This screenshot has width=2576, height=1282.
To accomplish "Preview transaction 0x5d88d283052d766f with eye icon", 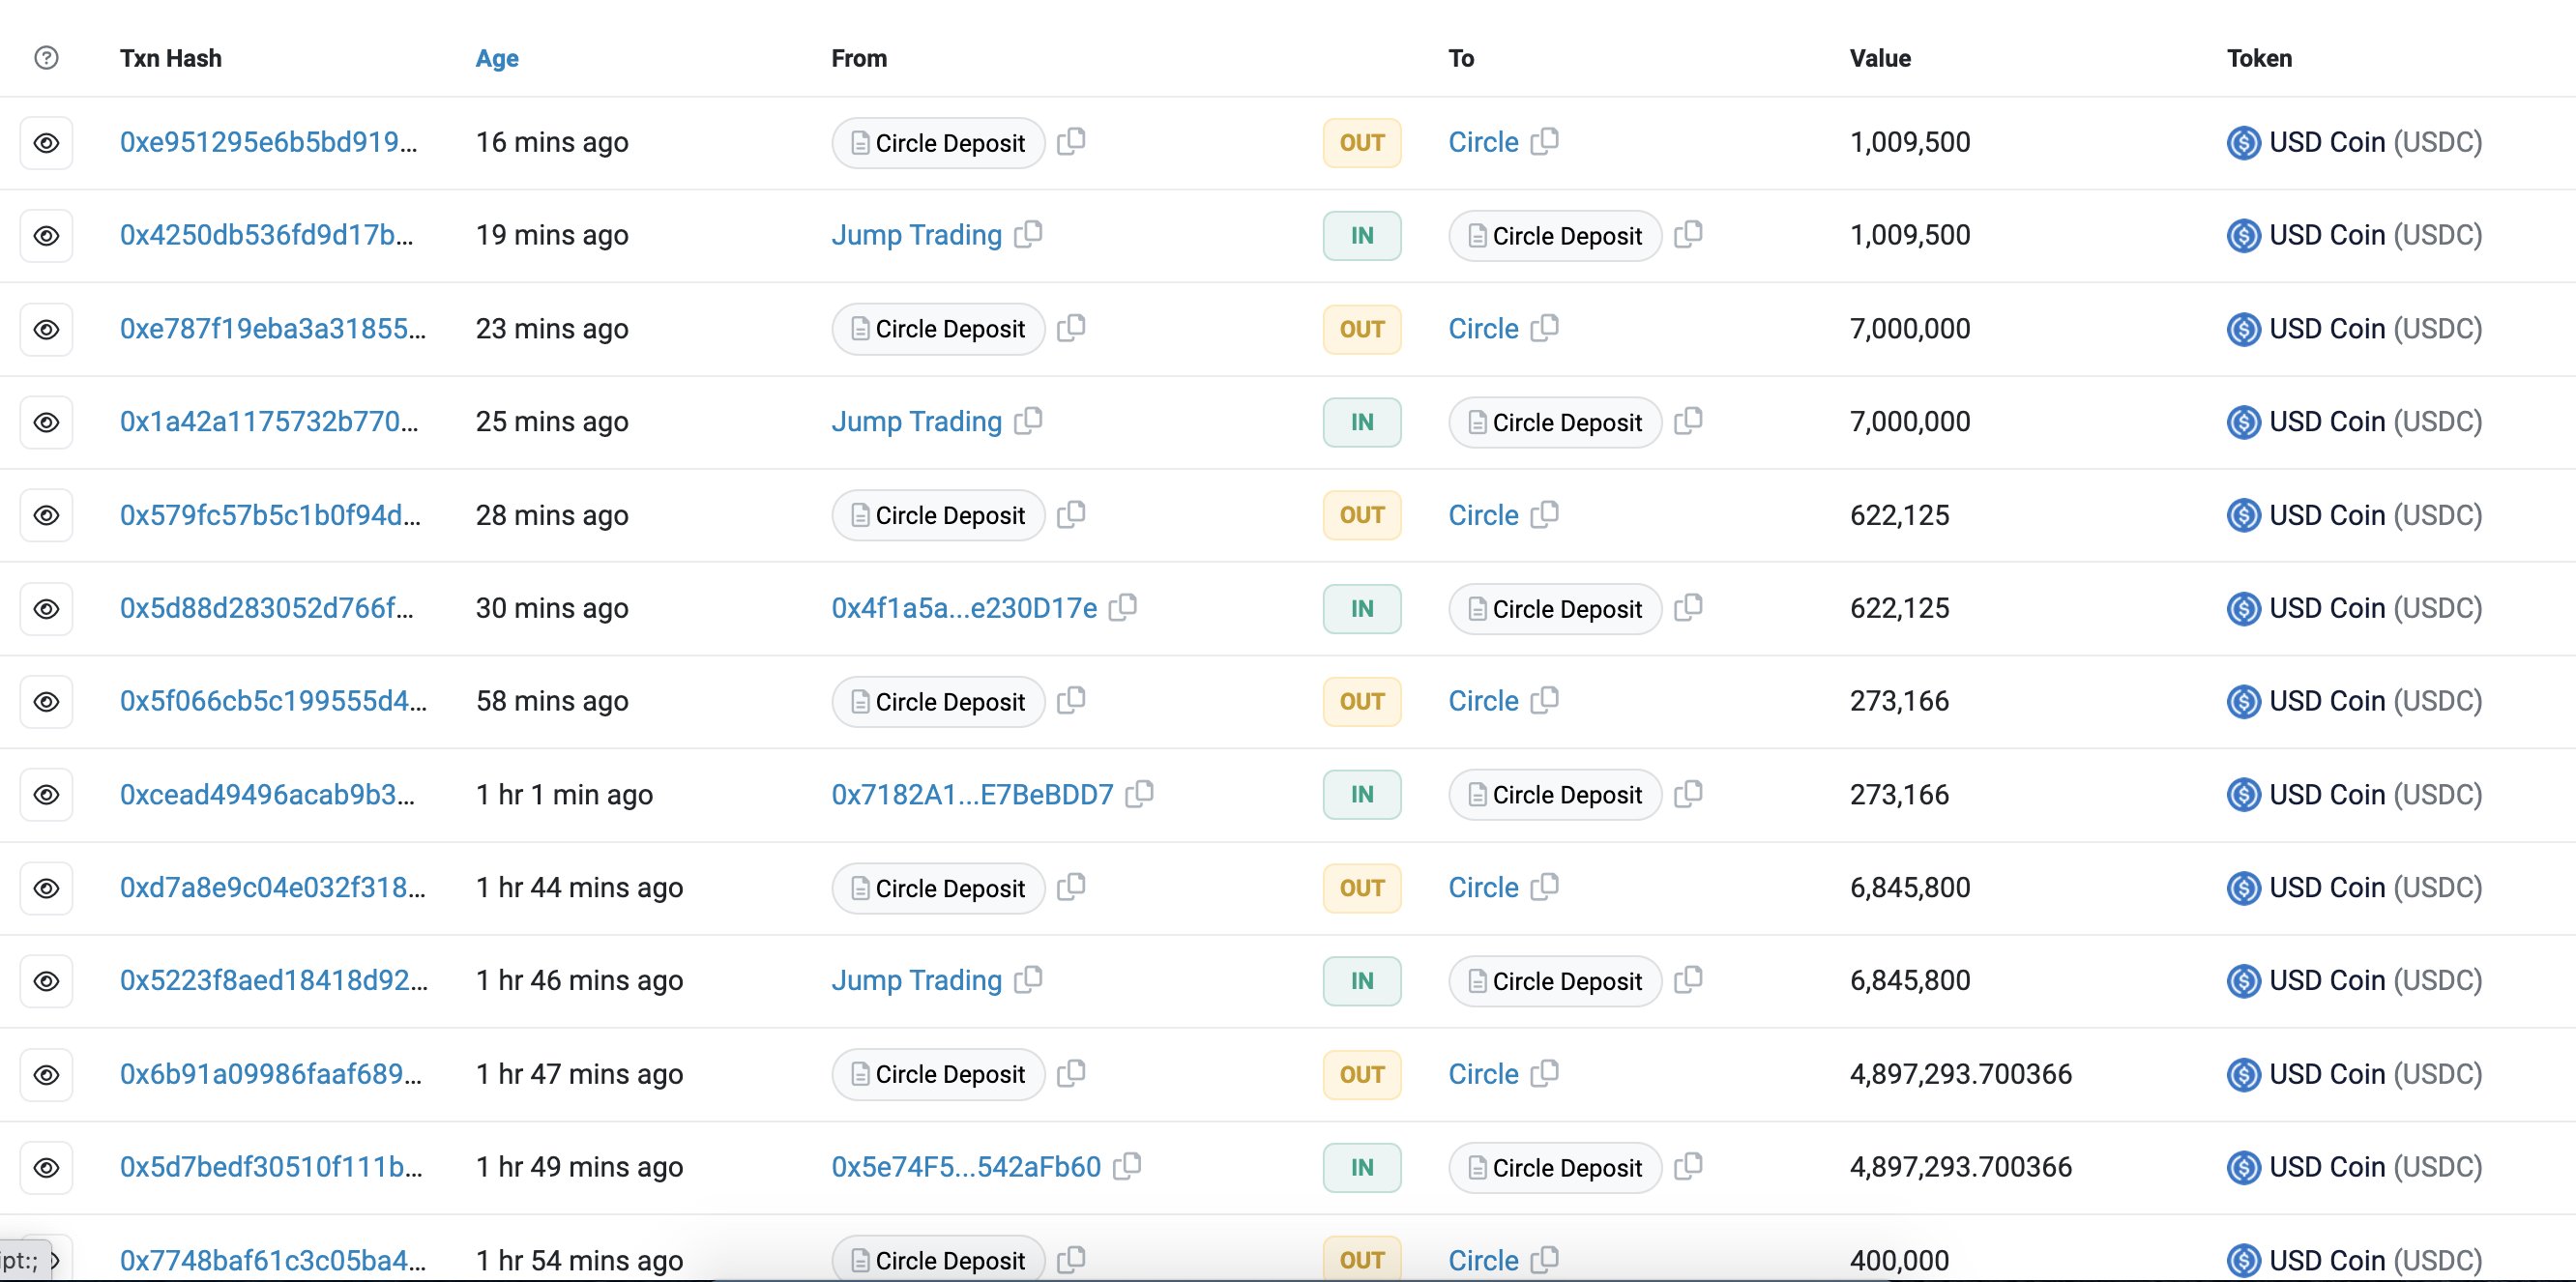I will tap(46, 609).
